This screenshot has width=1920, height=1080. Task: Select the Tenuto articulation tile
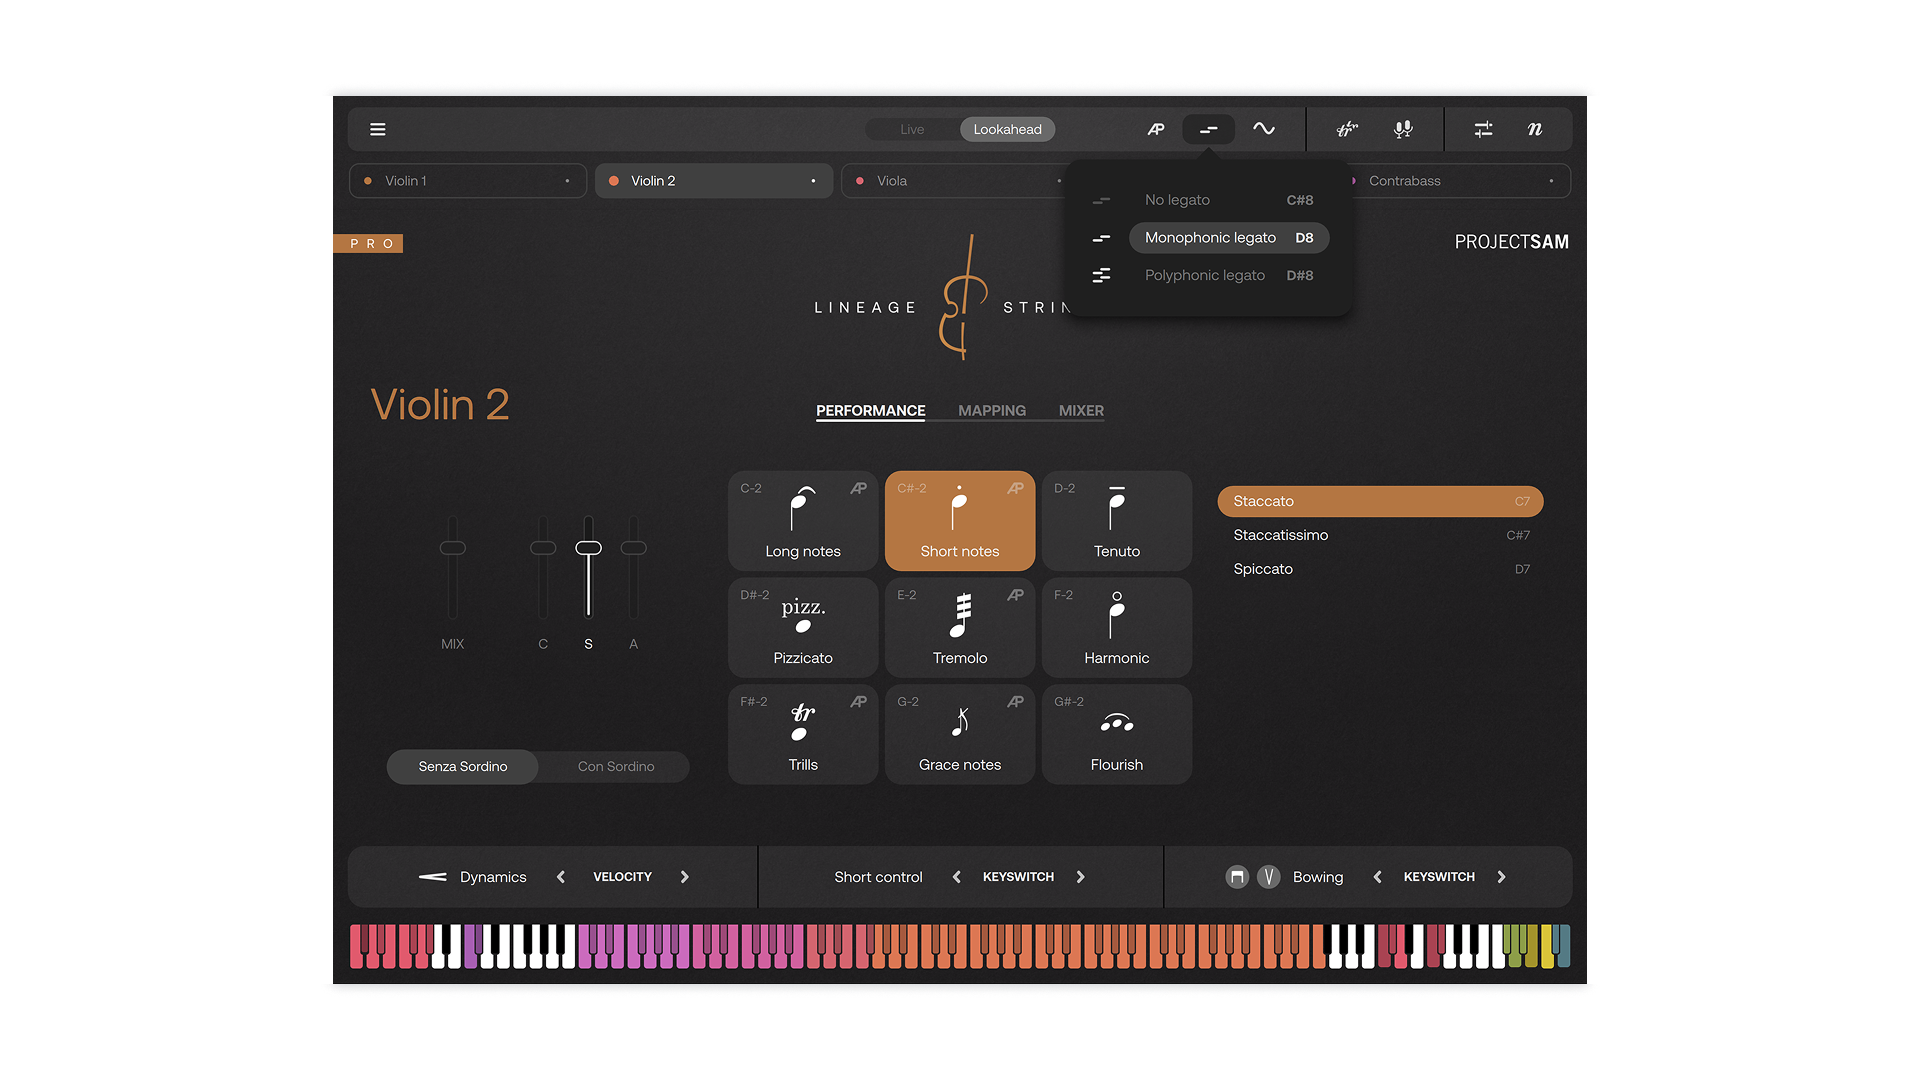point(1117,521)
